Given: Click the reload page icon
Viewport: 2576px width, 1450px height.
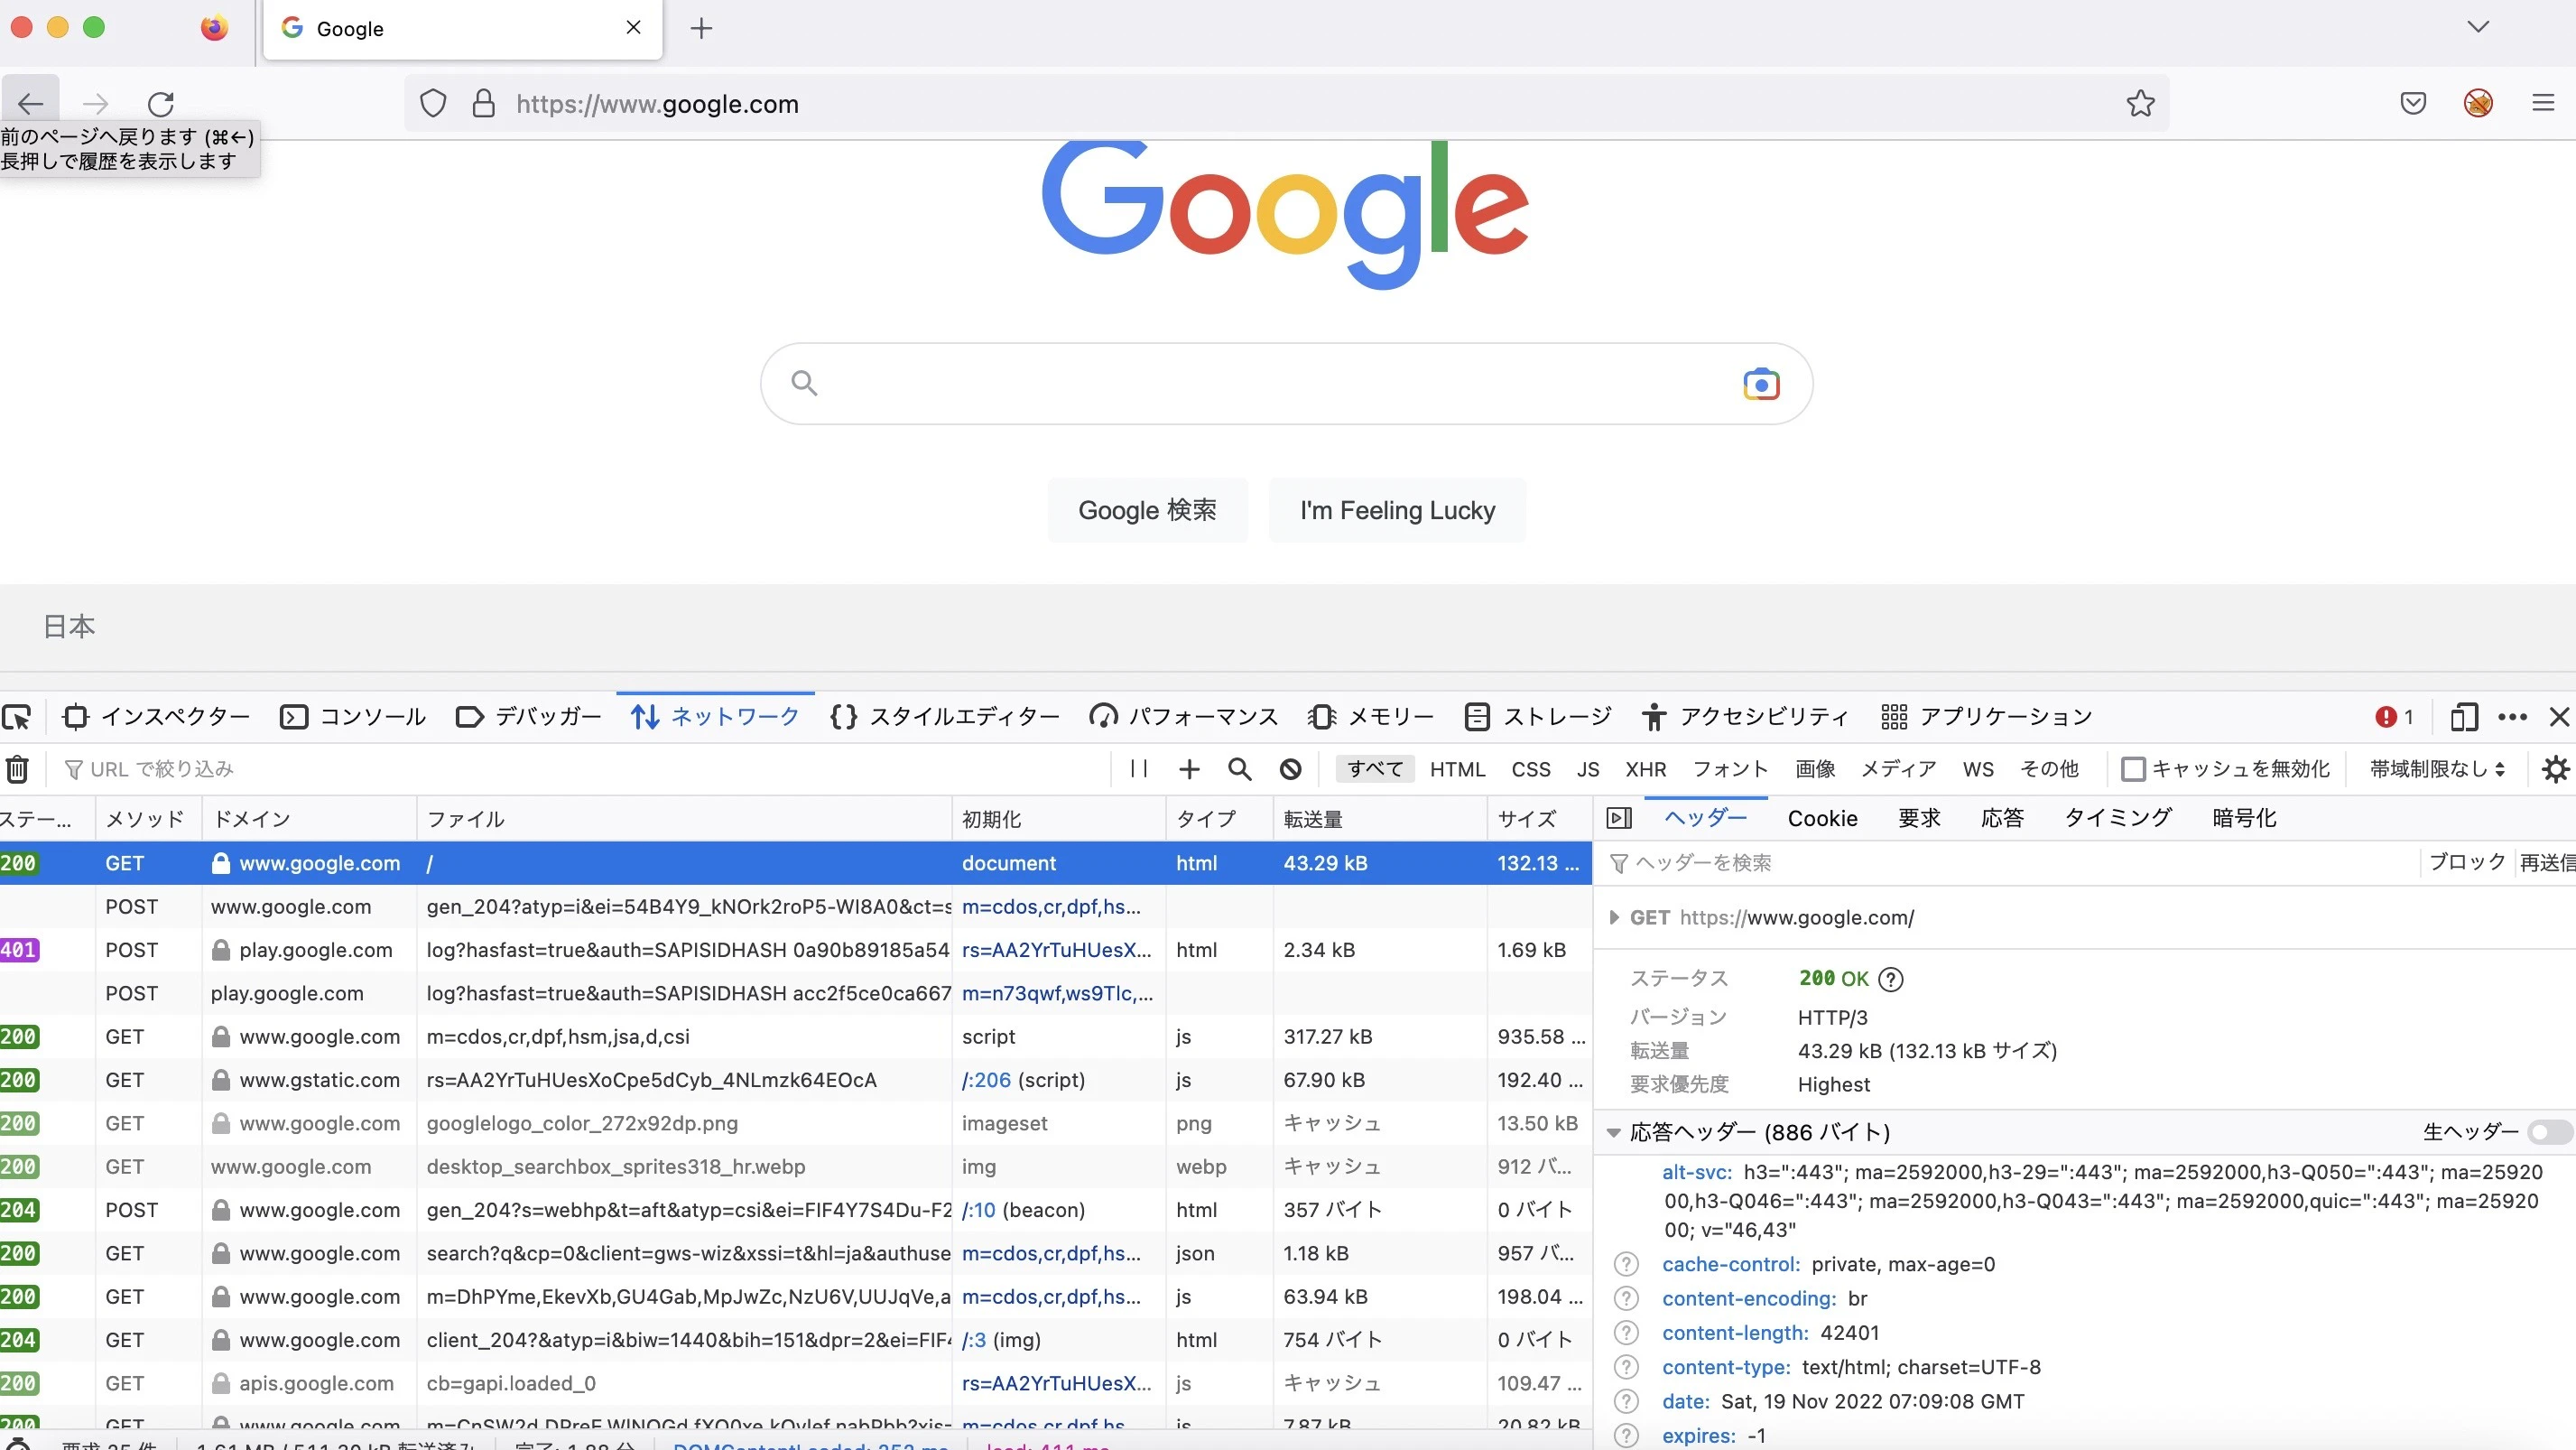Looking at the screenshot, I should [161, 104].
